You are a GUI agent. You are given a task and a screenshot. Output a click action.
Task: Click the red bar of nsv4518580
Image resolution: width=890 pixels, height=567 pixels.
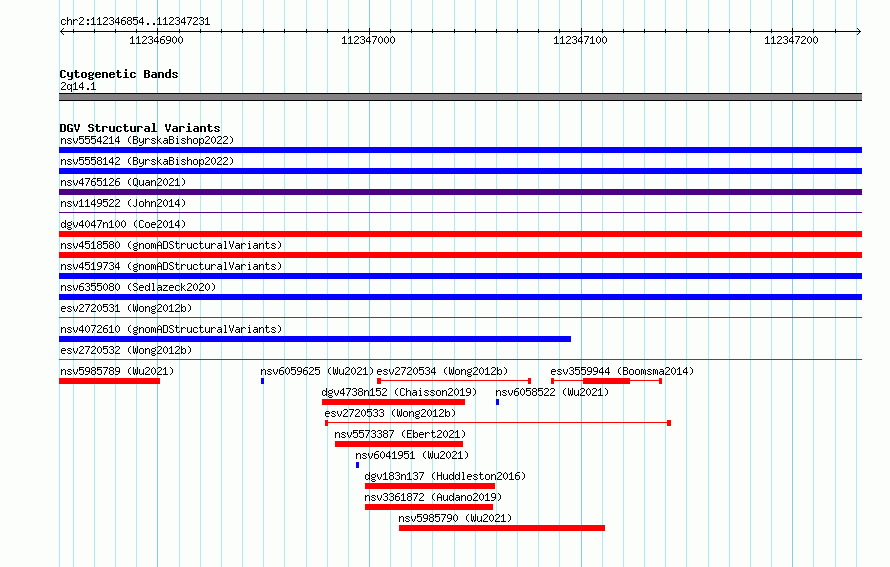460,255
